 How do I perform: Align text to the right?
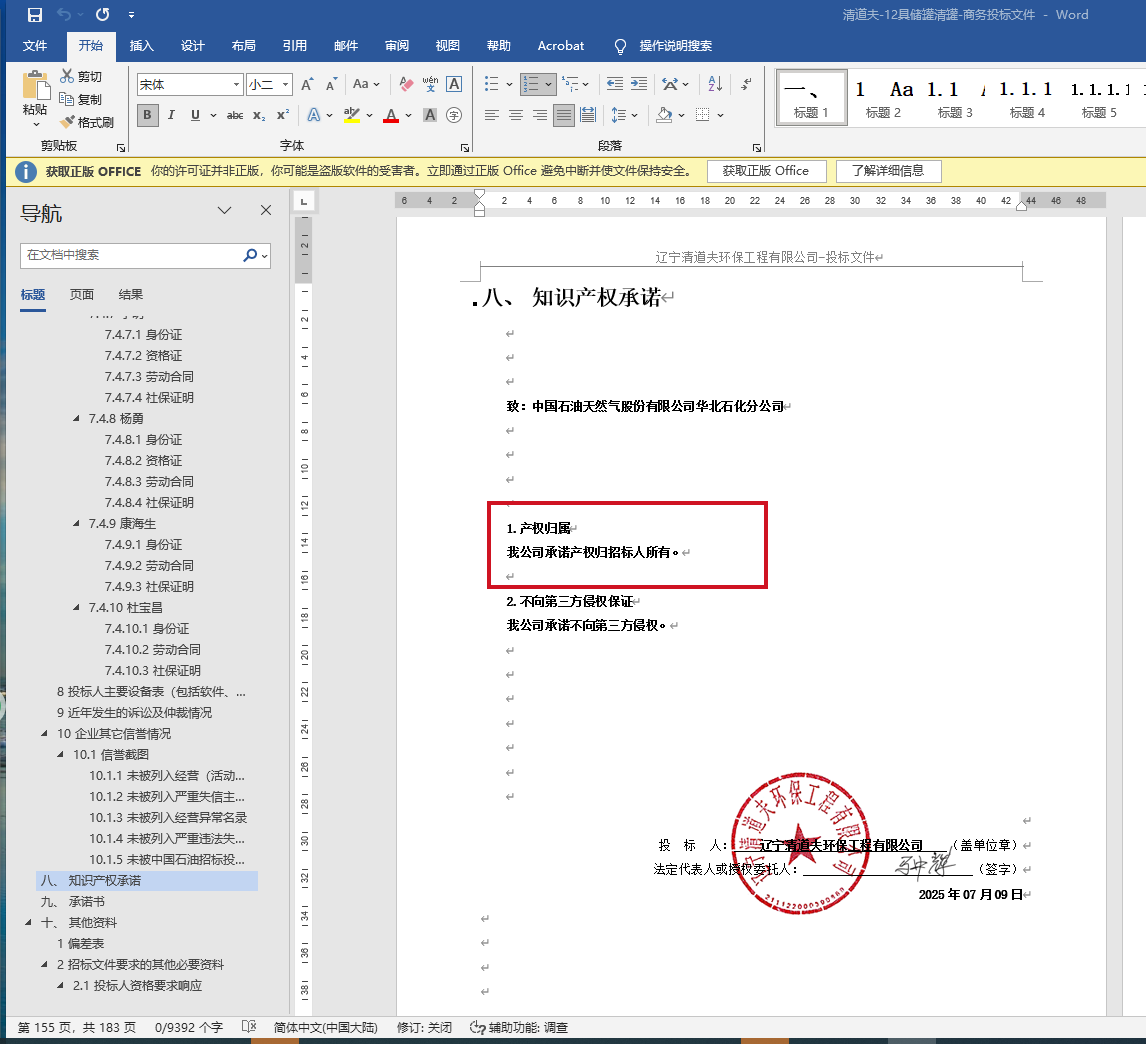tap(539, 115)
